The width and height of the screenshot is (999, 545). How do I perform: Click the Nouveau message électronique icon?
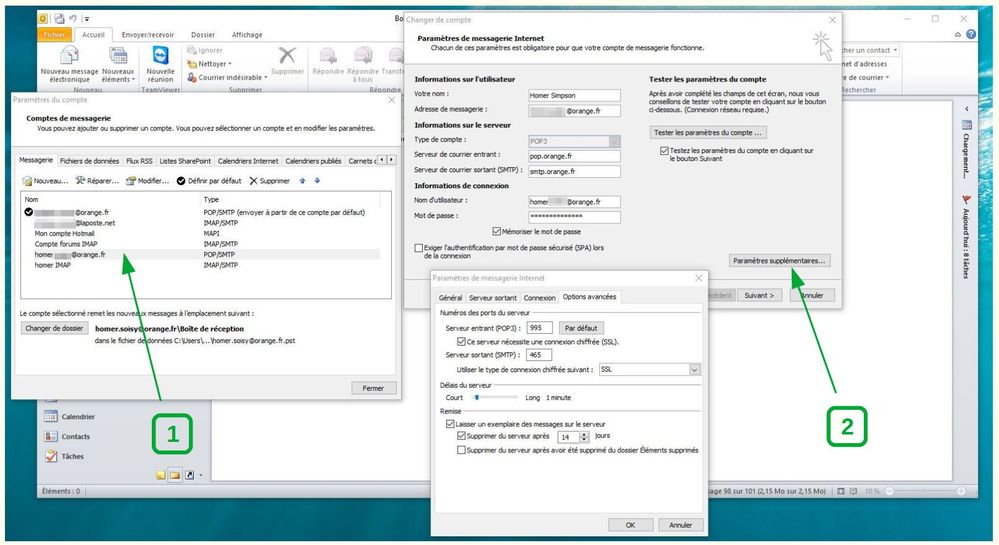(69, 56)
